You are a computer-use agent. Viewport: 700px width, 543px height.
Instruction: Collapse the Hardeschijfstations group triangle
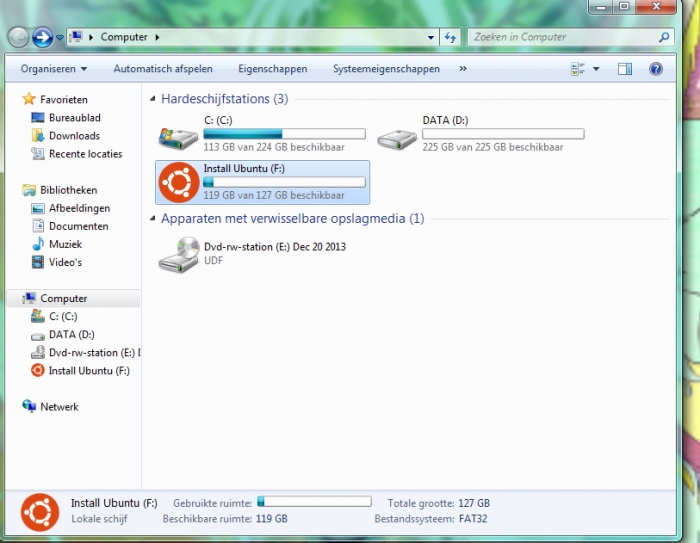click(152, 99)
